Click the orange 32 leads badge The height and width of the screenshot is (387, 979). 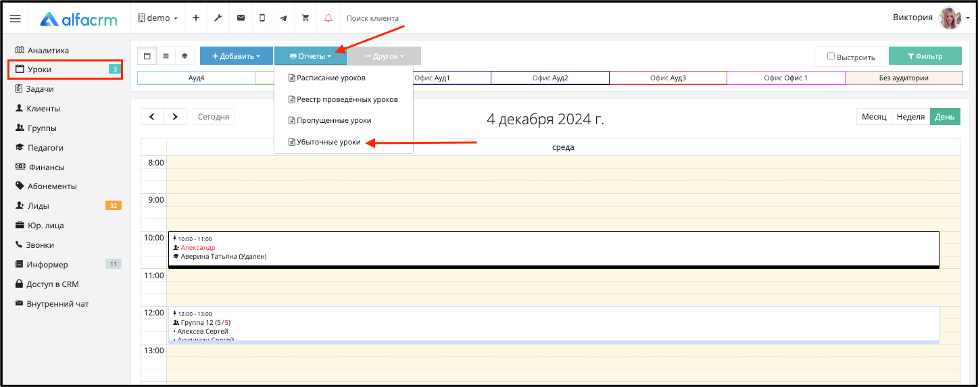coord(114,206)
